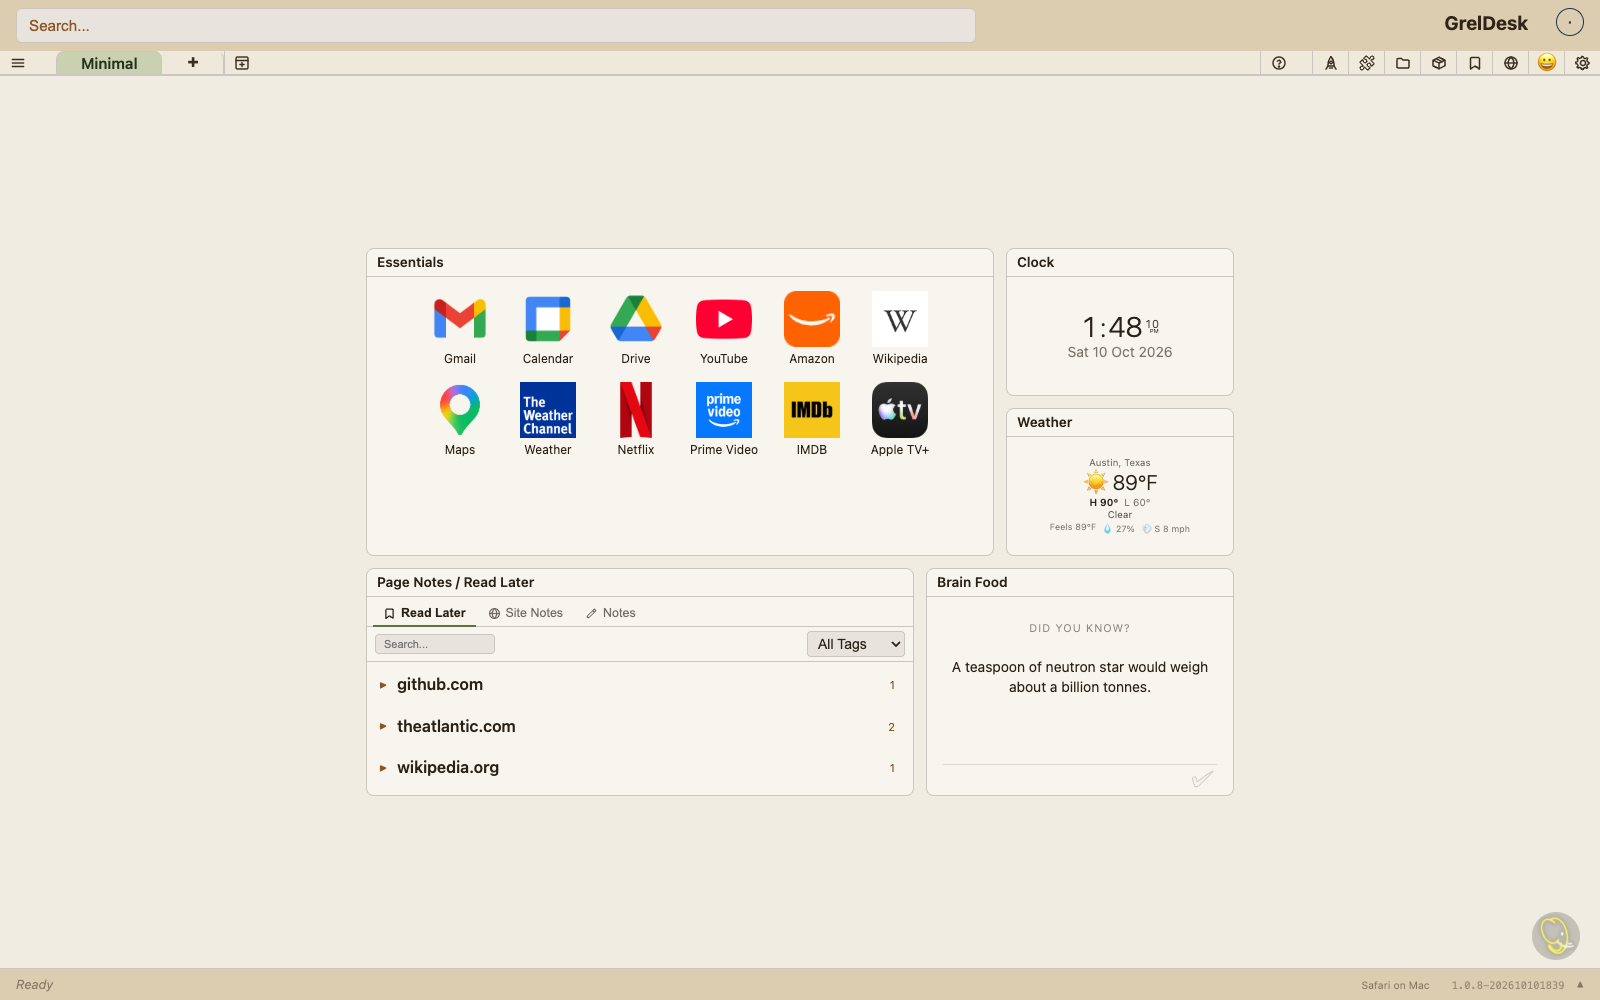
Task: Click the GrelDesk title
Action: coord(1486,23)
